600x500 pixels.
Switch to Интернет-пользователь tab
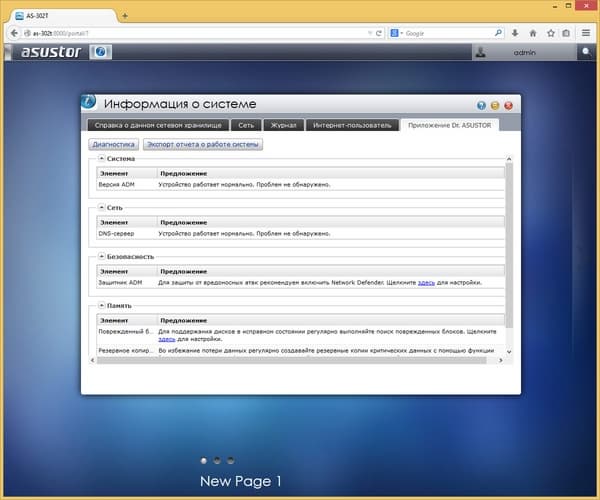tap(352, 125)
